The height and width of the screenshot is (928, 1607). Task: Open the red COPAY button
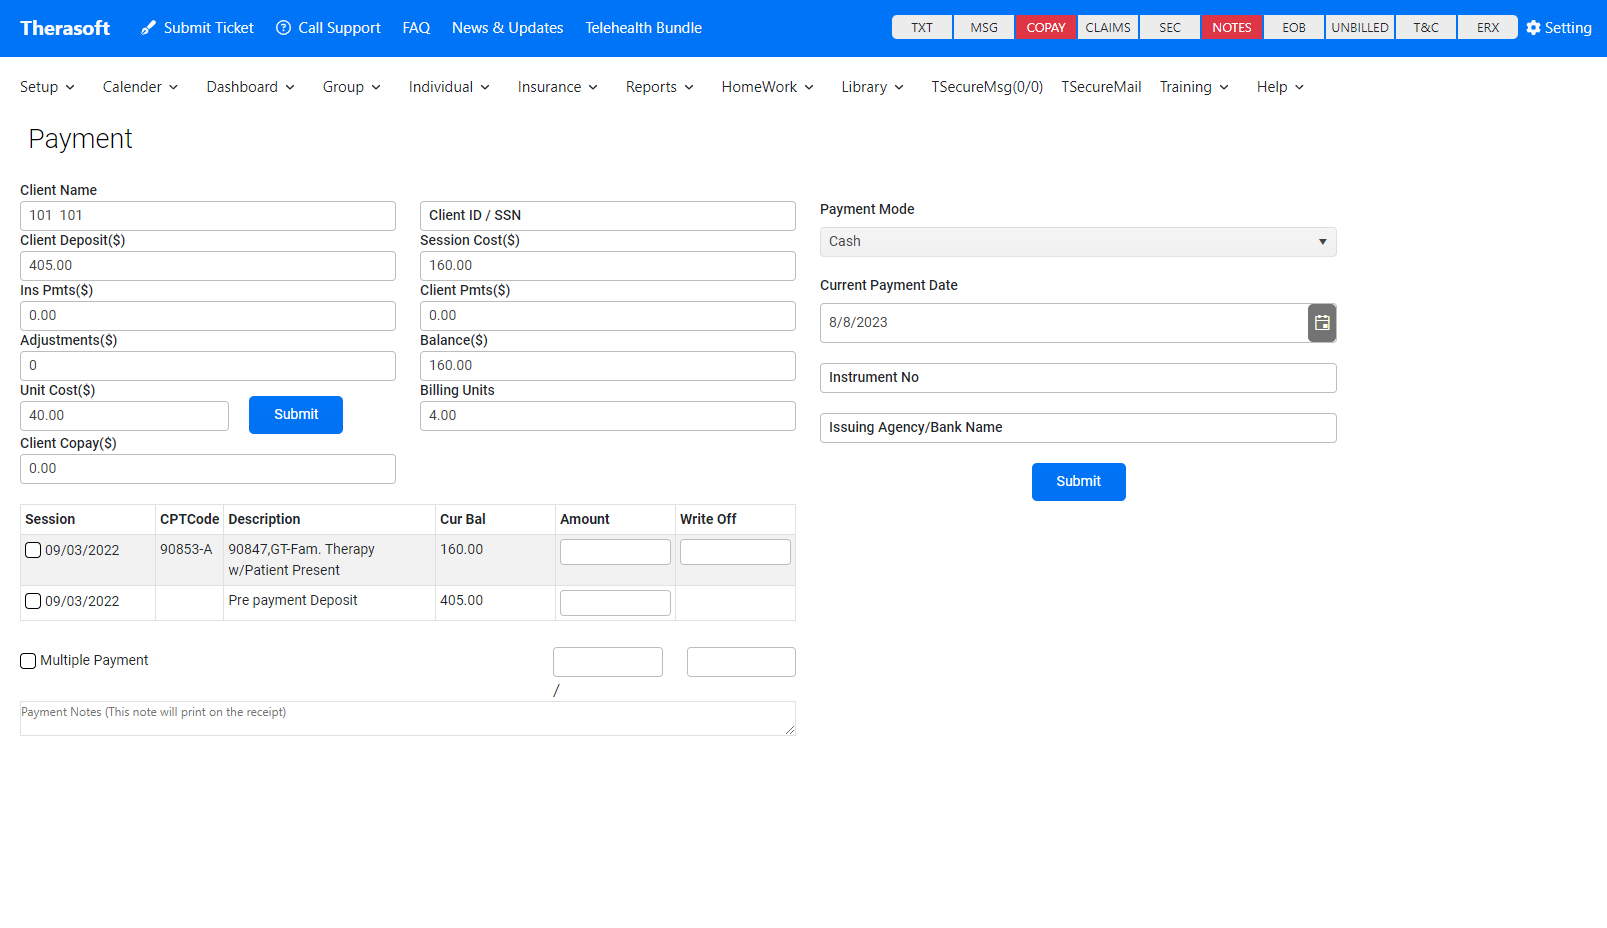coord(1046,28)
